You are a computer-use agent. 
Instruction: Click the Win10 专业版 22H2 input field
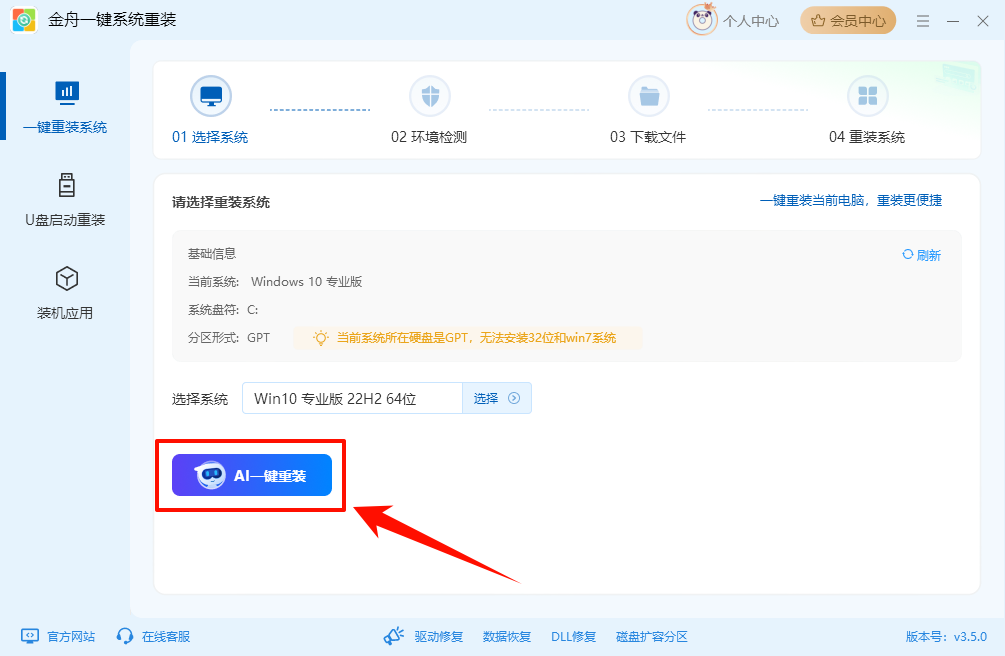click(350, 398)
